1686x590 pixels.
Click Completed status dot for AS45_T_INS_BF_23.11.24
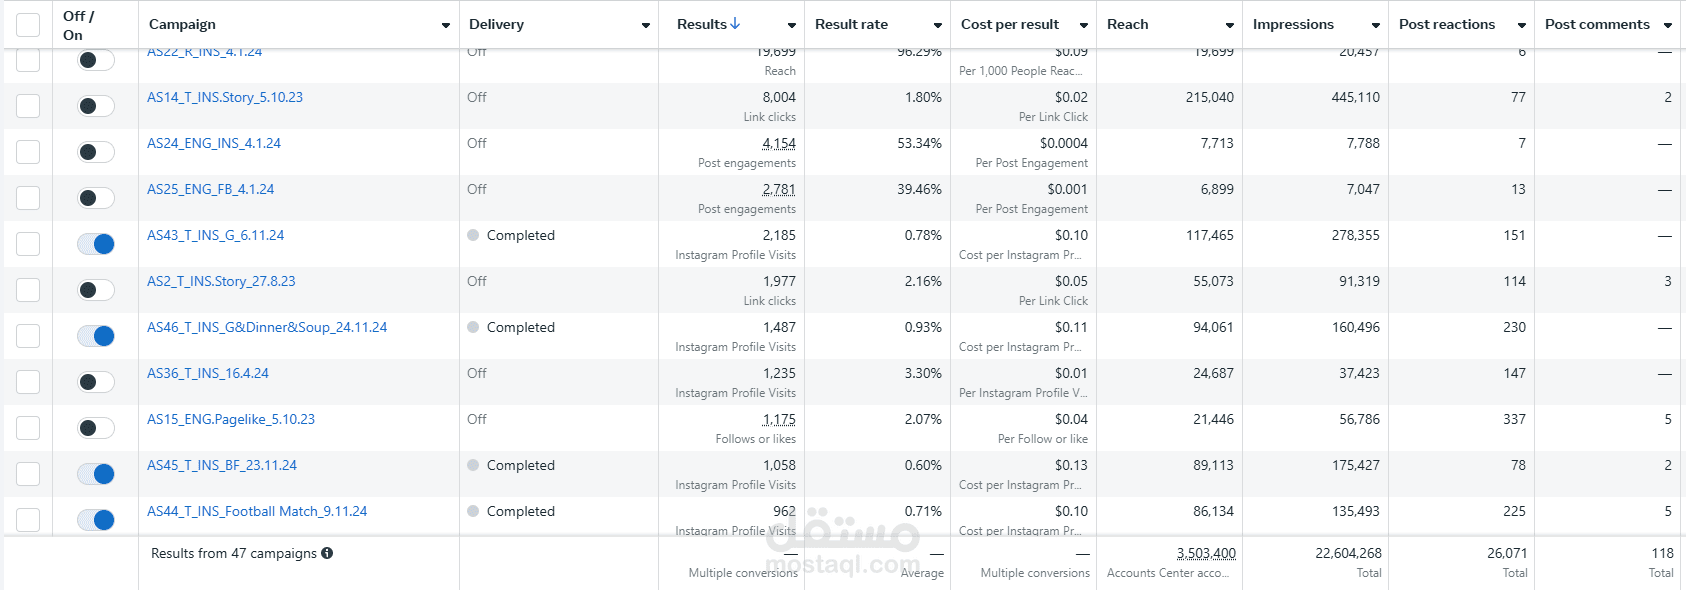(x=473, y=466)
